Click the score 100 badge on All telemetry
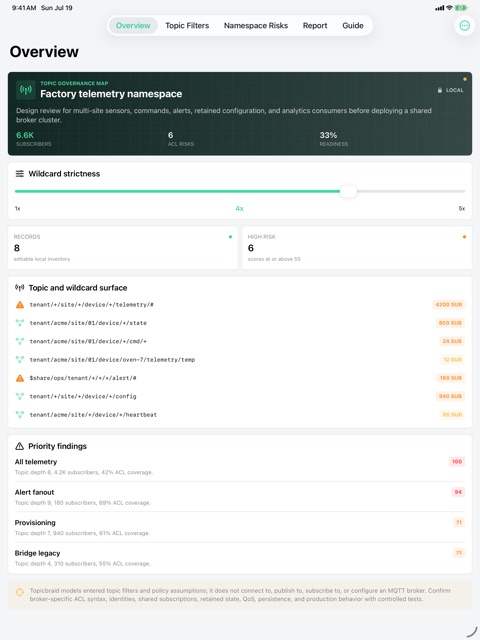 click(457, 462)
